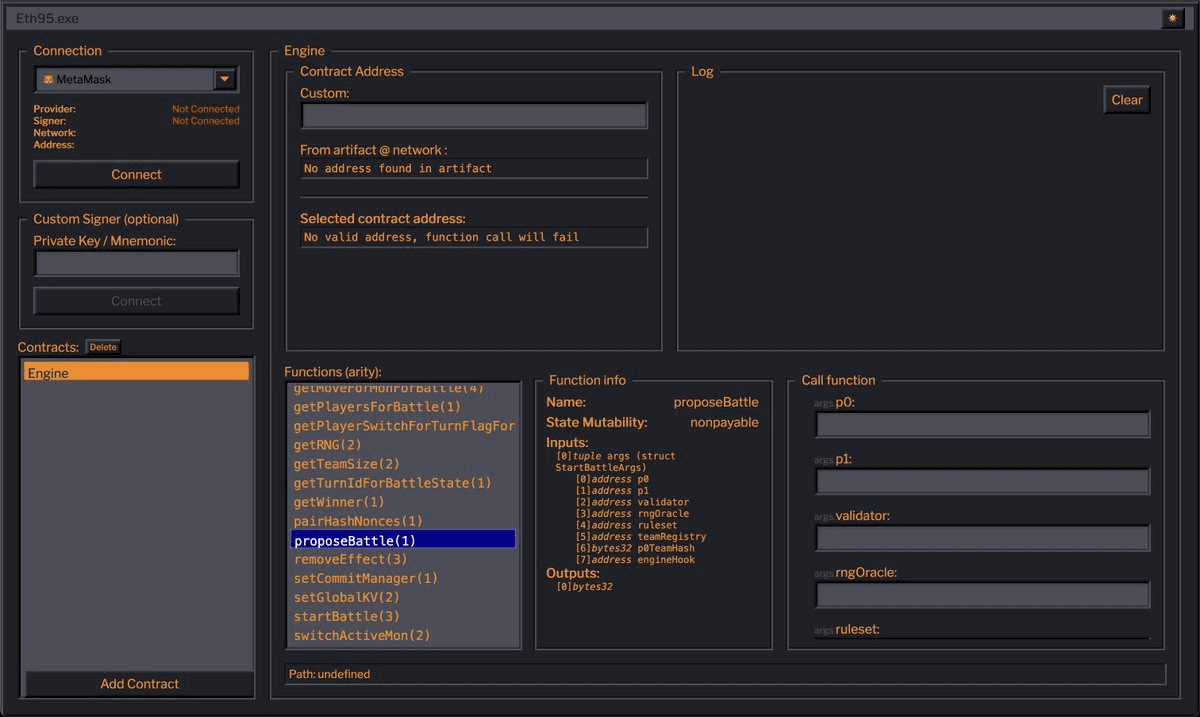Click the validator argument input field
1200x717 pixels.
tap(982, 538)
